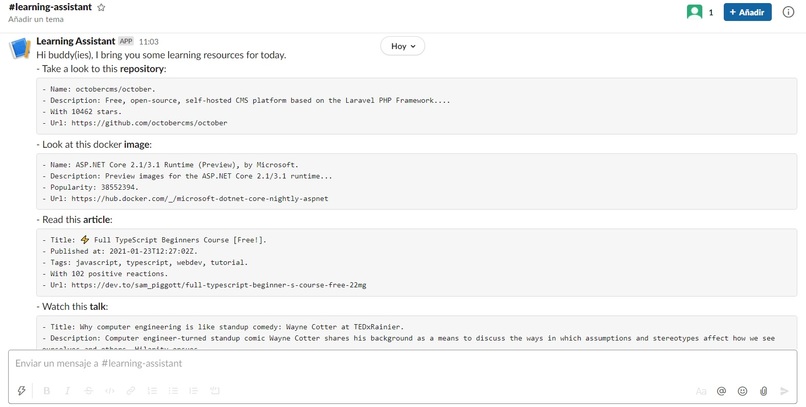This screenshot has height=407, width=806.
Task: Focus the Enviar un mensaje input field
Action: click(402, 364)
